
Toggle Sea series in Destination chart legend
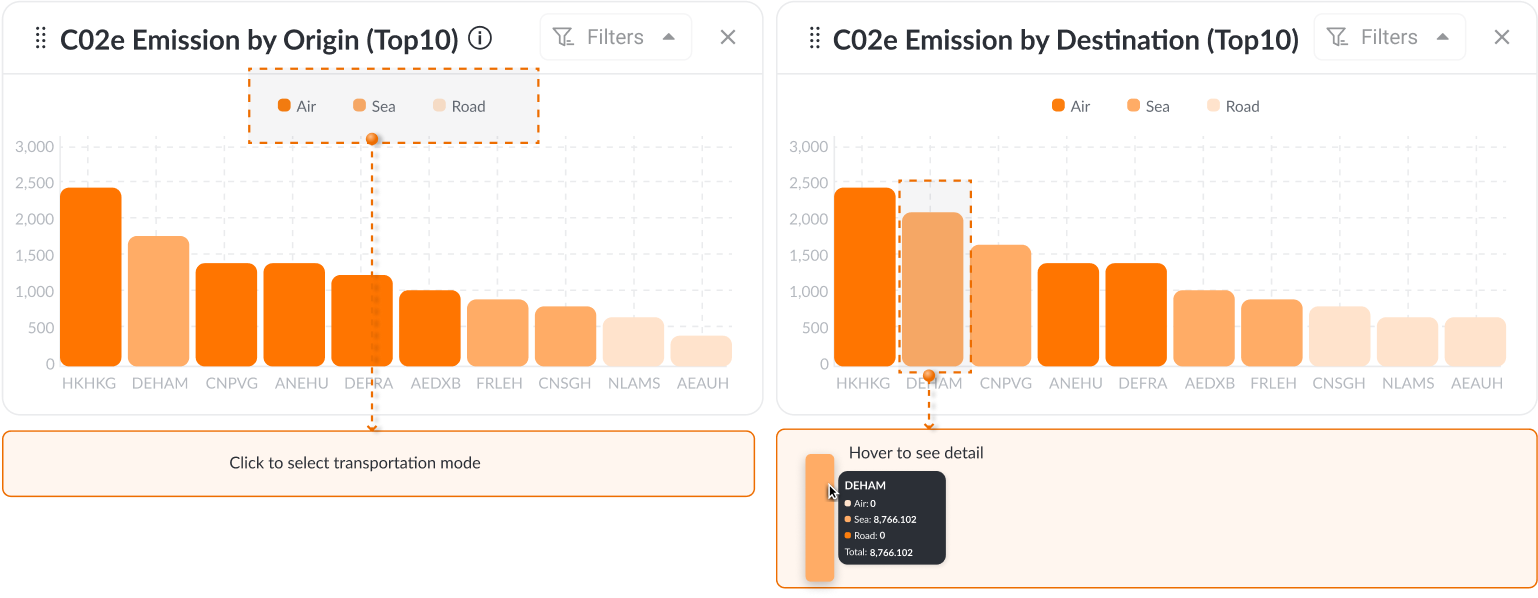click(1148, 106)
